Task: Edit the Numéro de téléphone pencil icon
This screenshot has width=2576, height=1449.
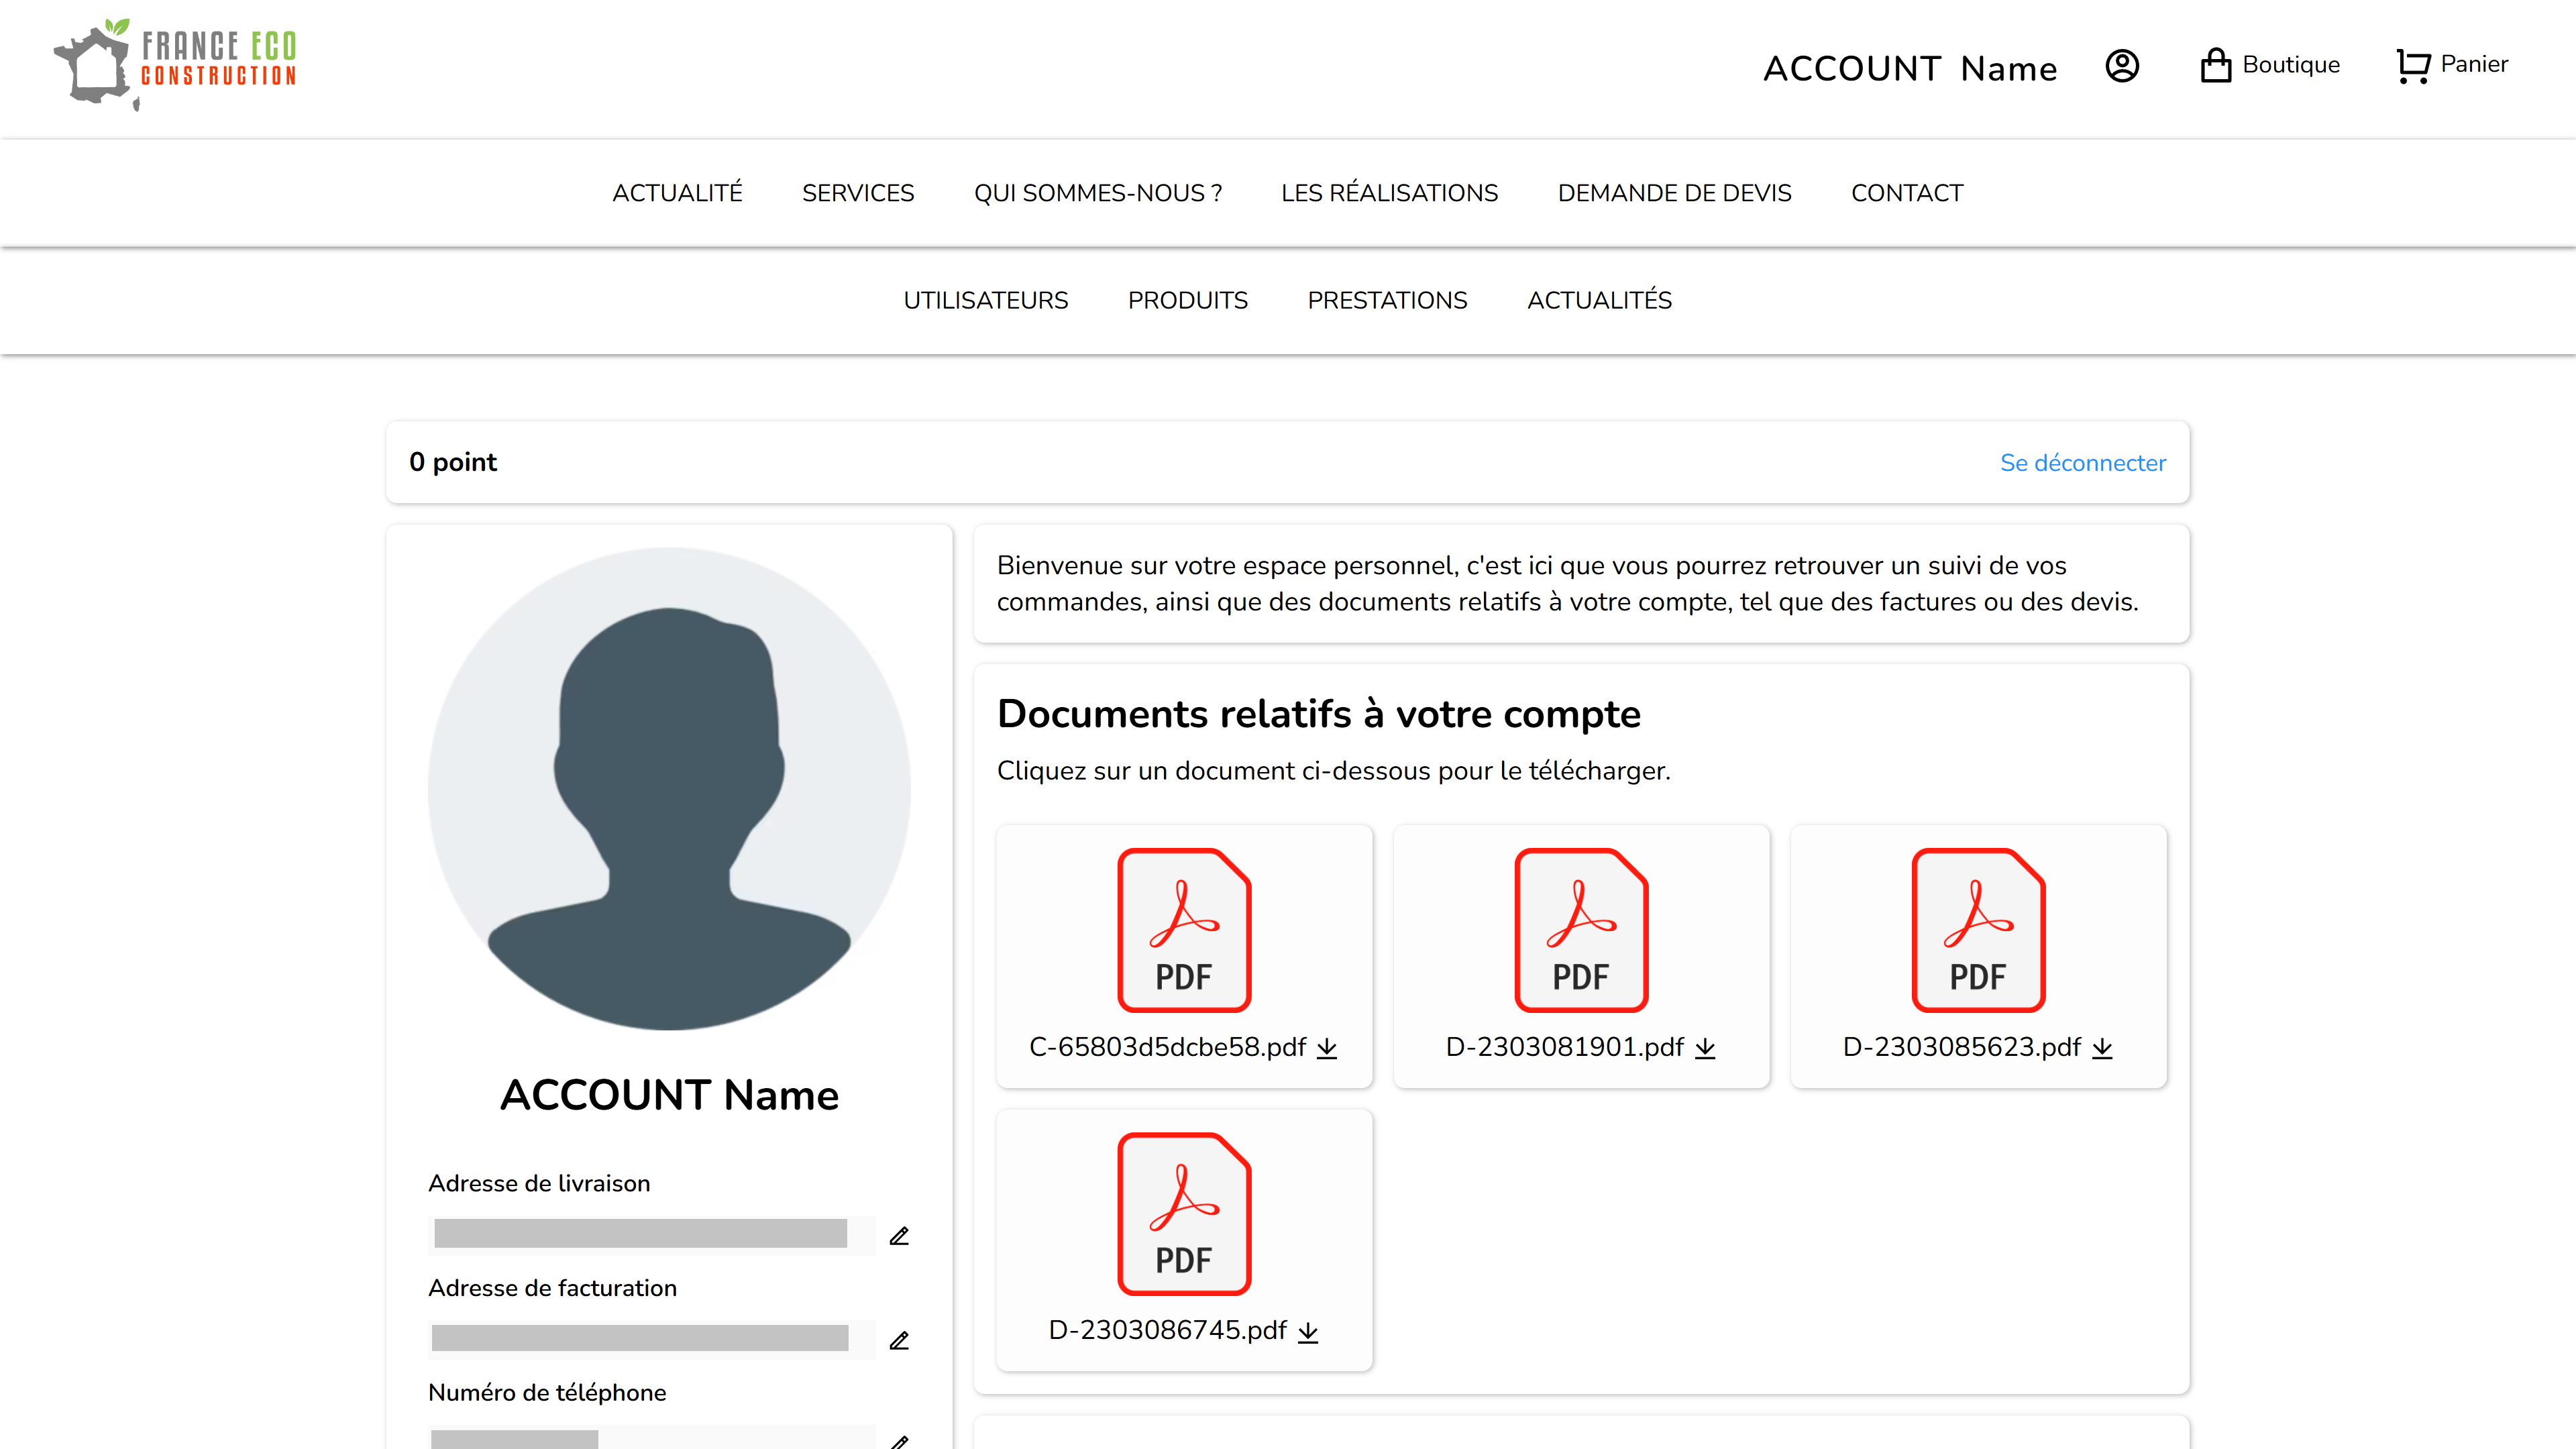Action: (x=899, y=1442)
